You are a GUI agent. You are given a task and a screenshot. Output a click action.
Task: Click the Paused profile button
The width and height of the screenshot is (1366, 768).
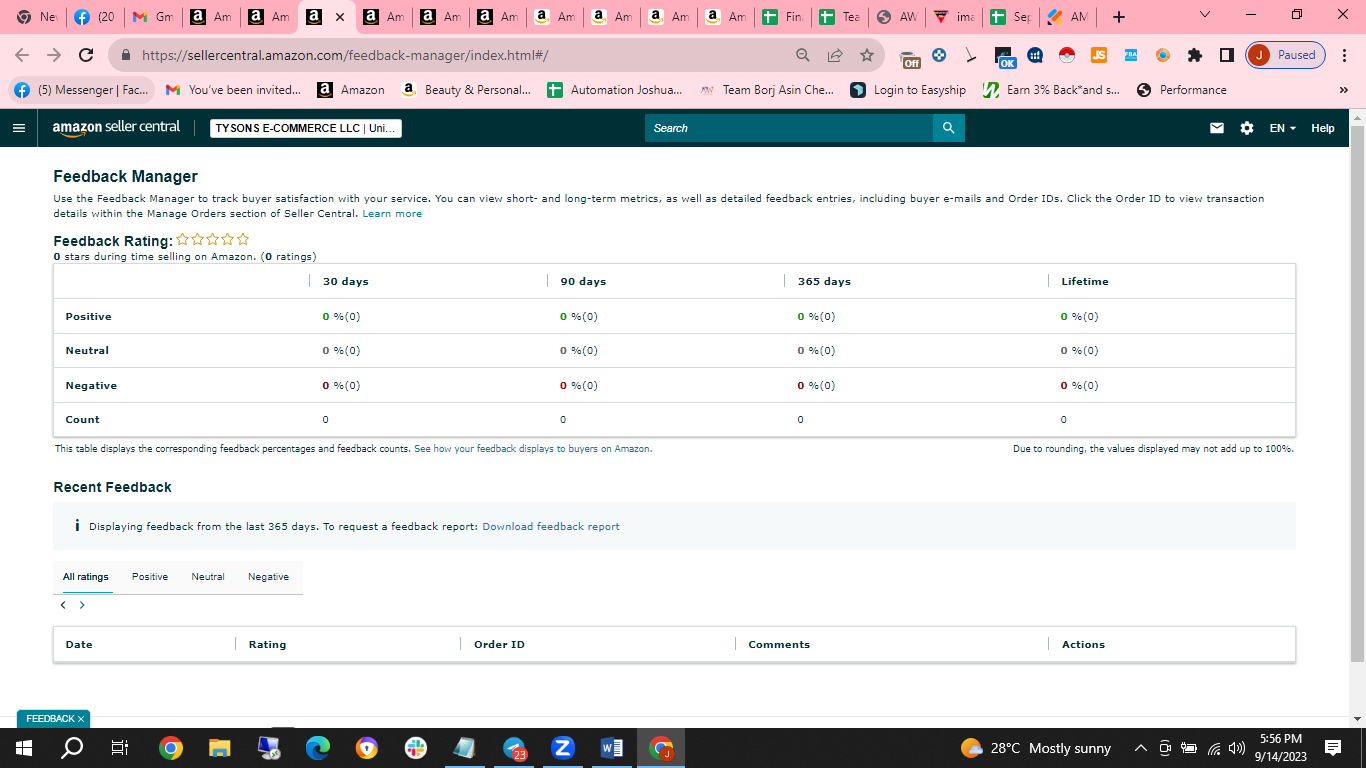[1285, 55]
